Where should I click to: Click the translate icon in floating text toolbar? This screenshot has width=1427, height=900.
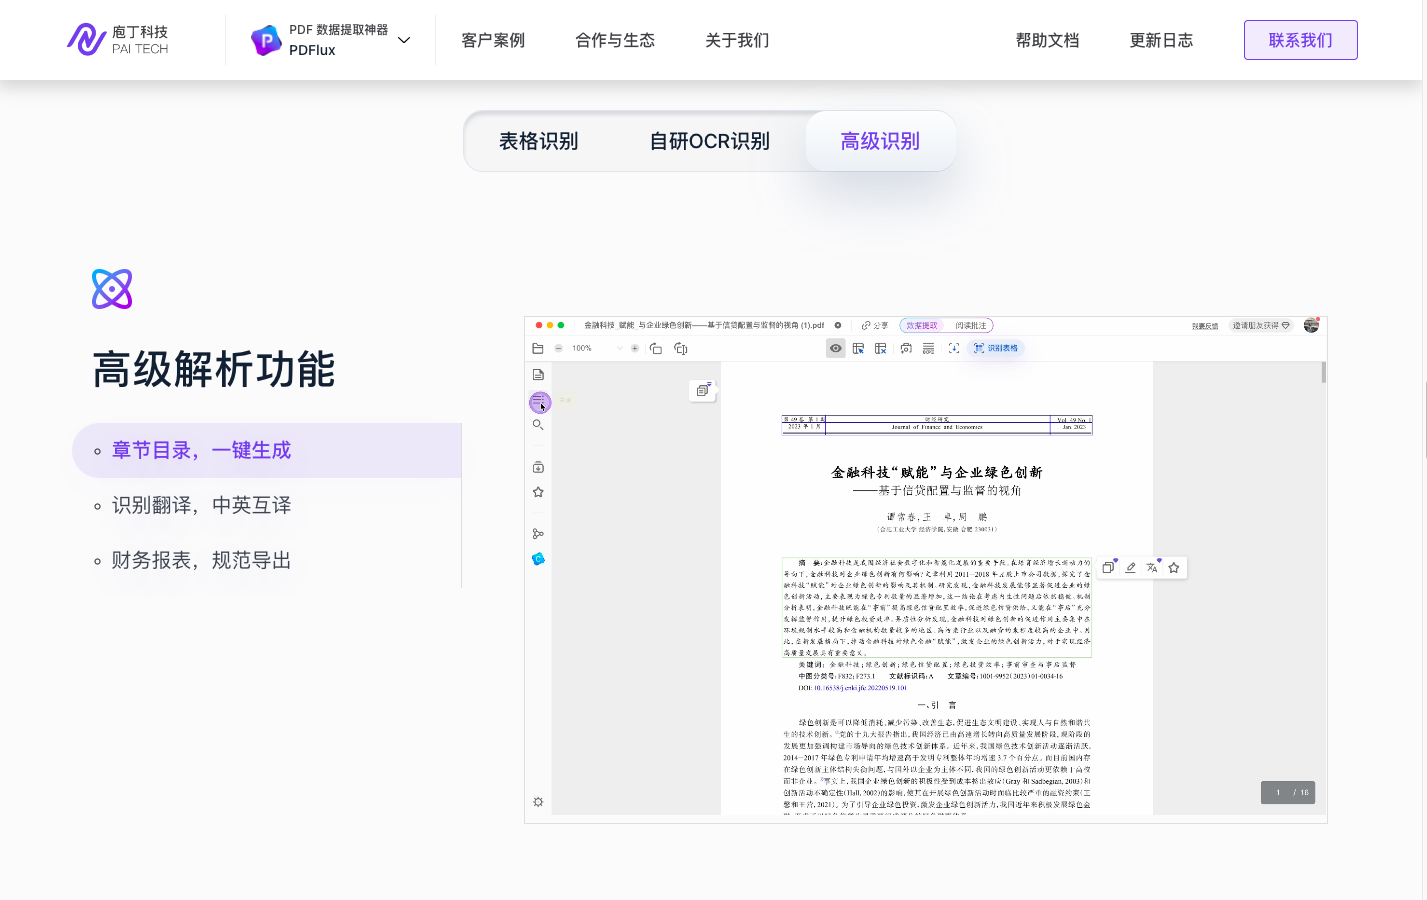point(1152,567)
